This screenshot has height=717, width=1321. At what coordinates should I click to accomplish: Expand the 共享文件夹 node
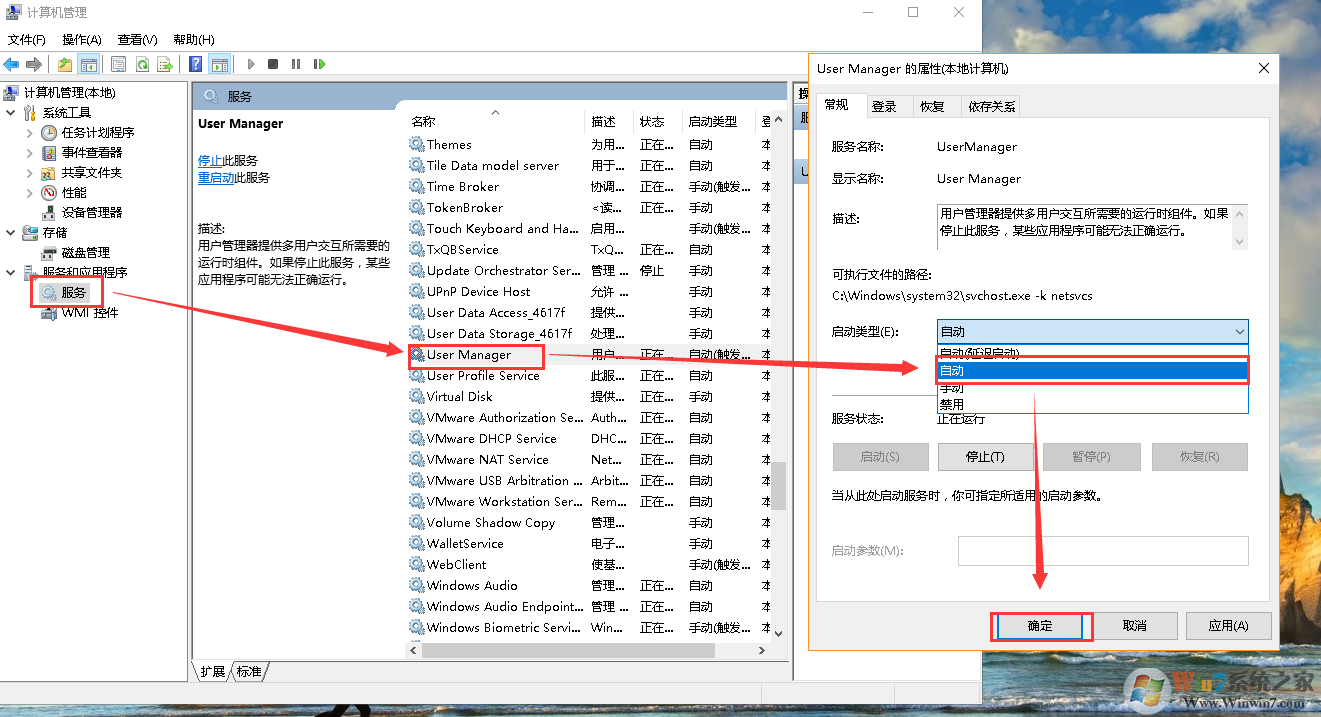30,173
